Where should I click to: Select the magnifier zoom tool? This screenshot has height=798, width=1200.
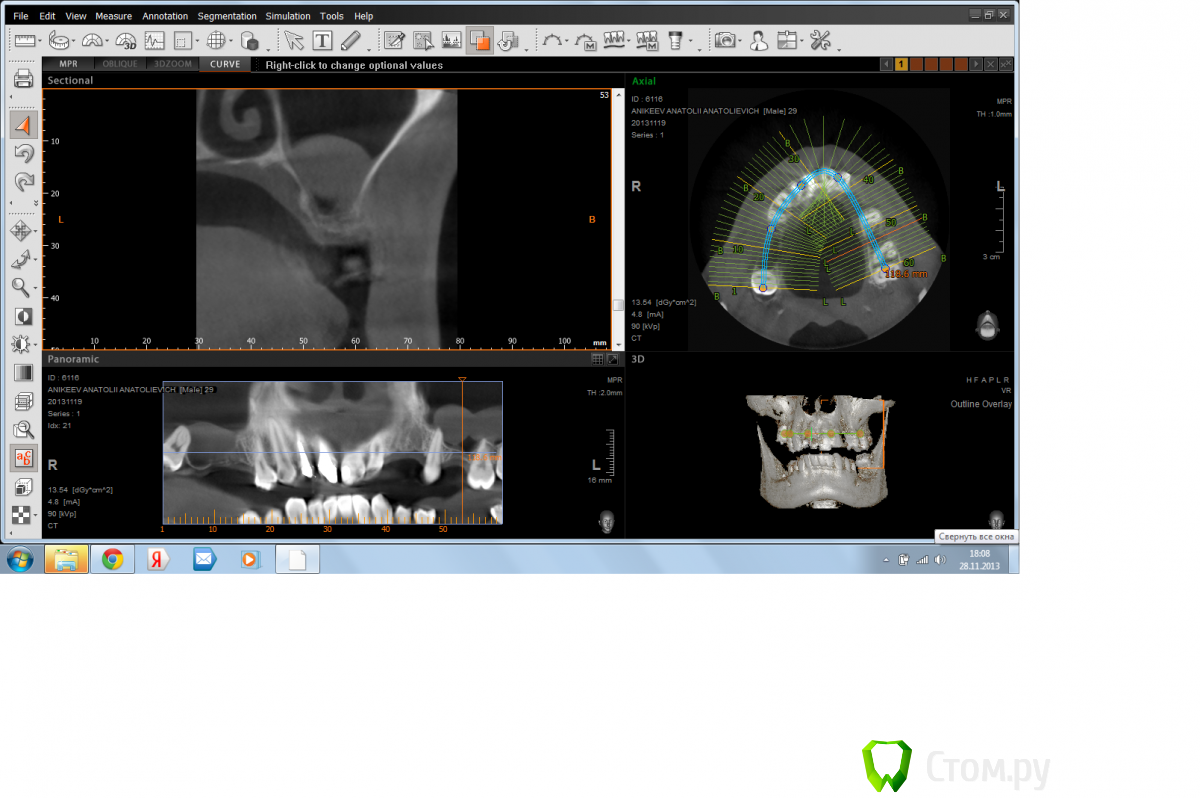click(x=21, y=288)
